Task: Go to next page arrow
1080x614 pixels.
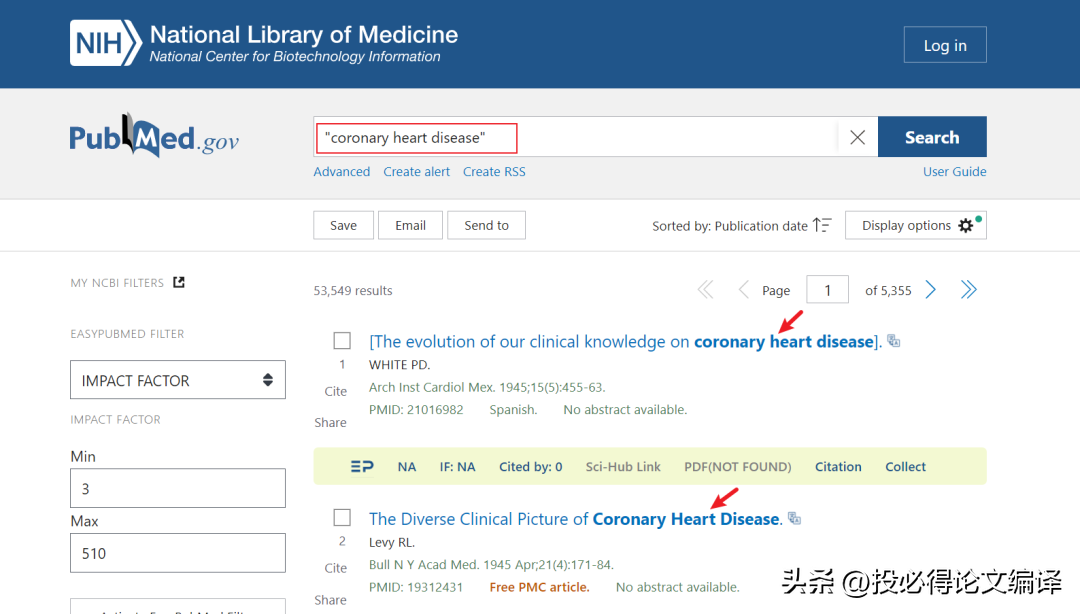Action: point(931,290)
